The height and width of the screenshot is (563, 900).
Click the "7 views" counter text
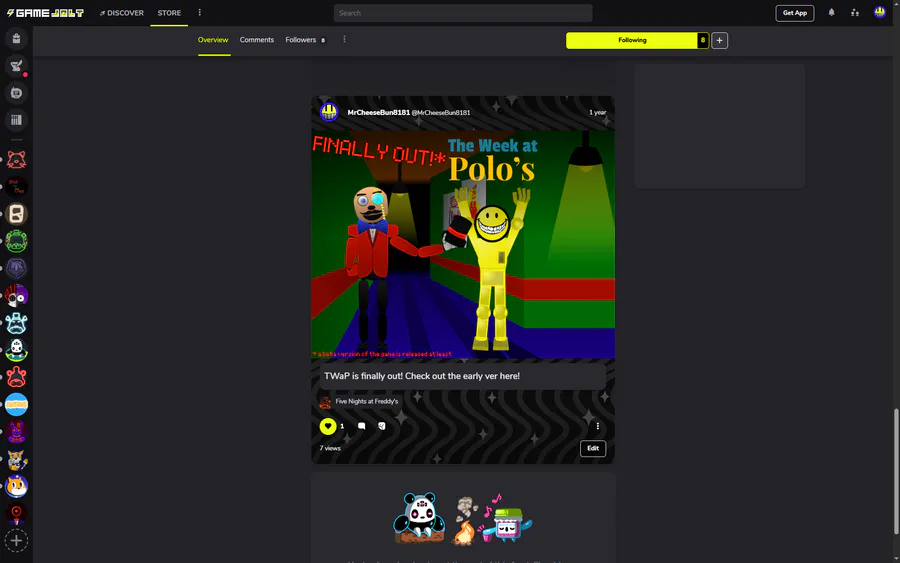pos(330,448)
